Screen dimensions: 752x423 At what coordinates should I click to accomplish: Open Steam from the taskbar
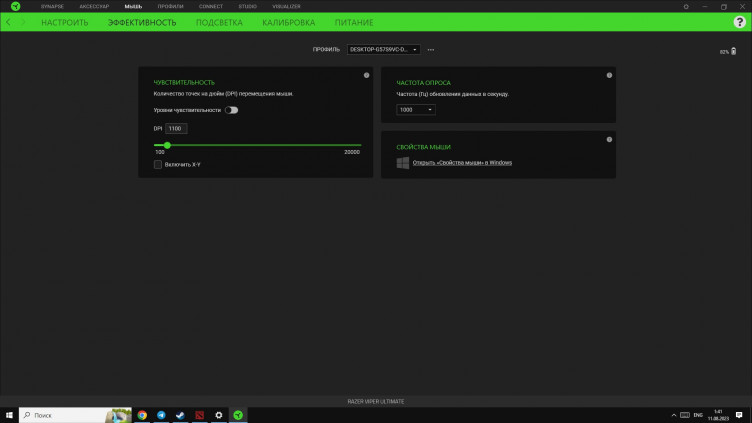pos(180,414)
